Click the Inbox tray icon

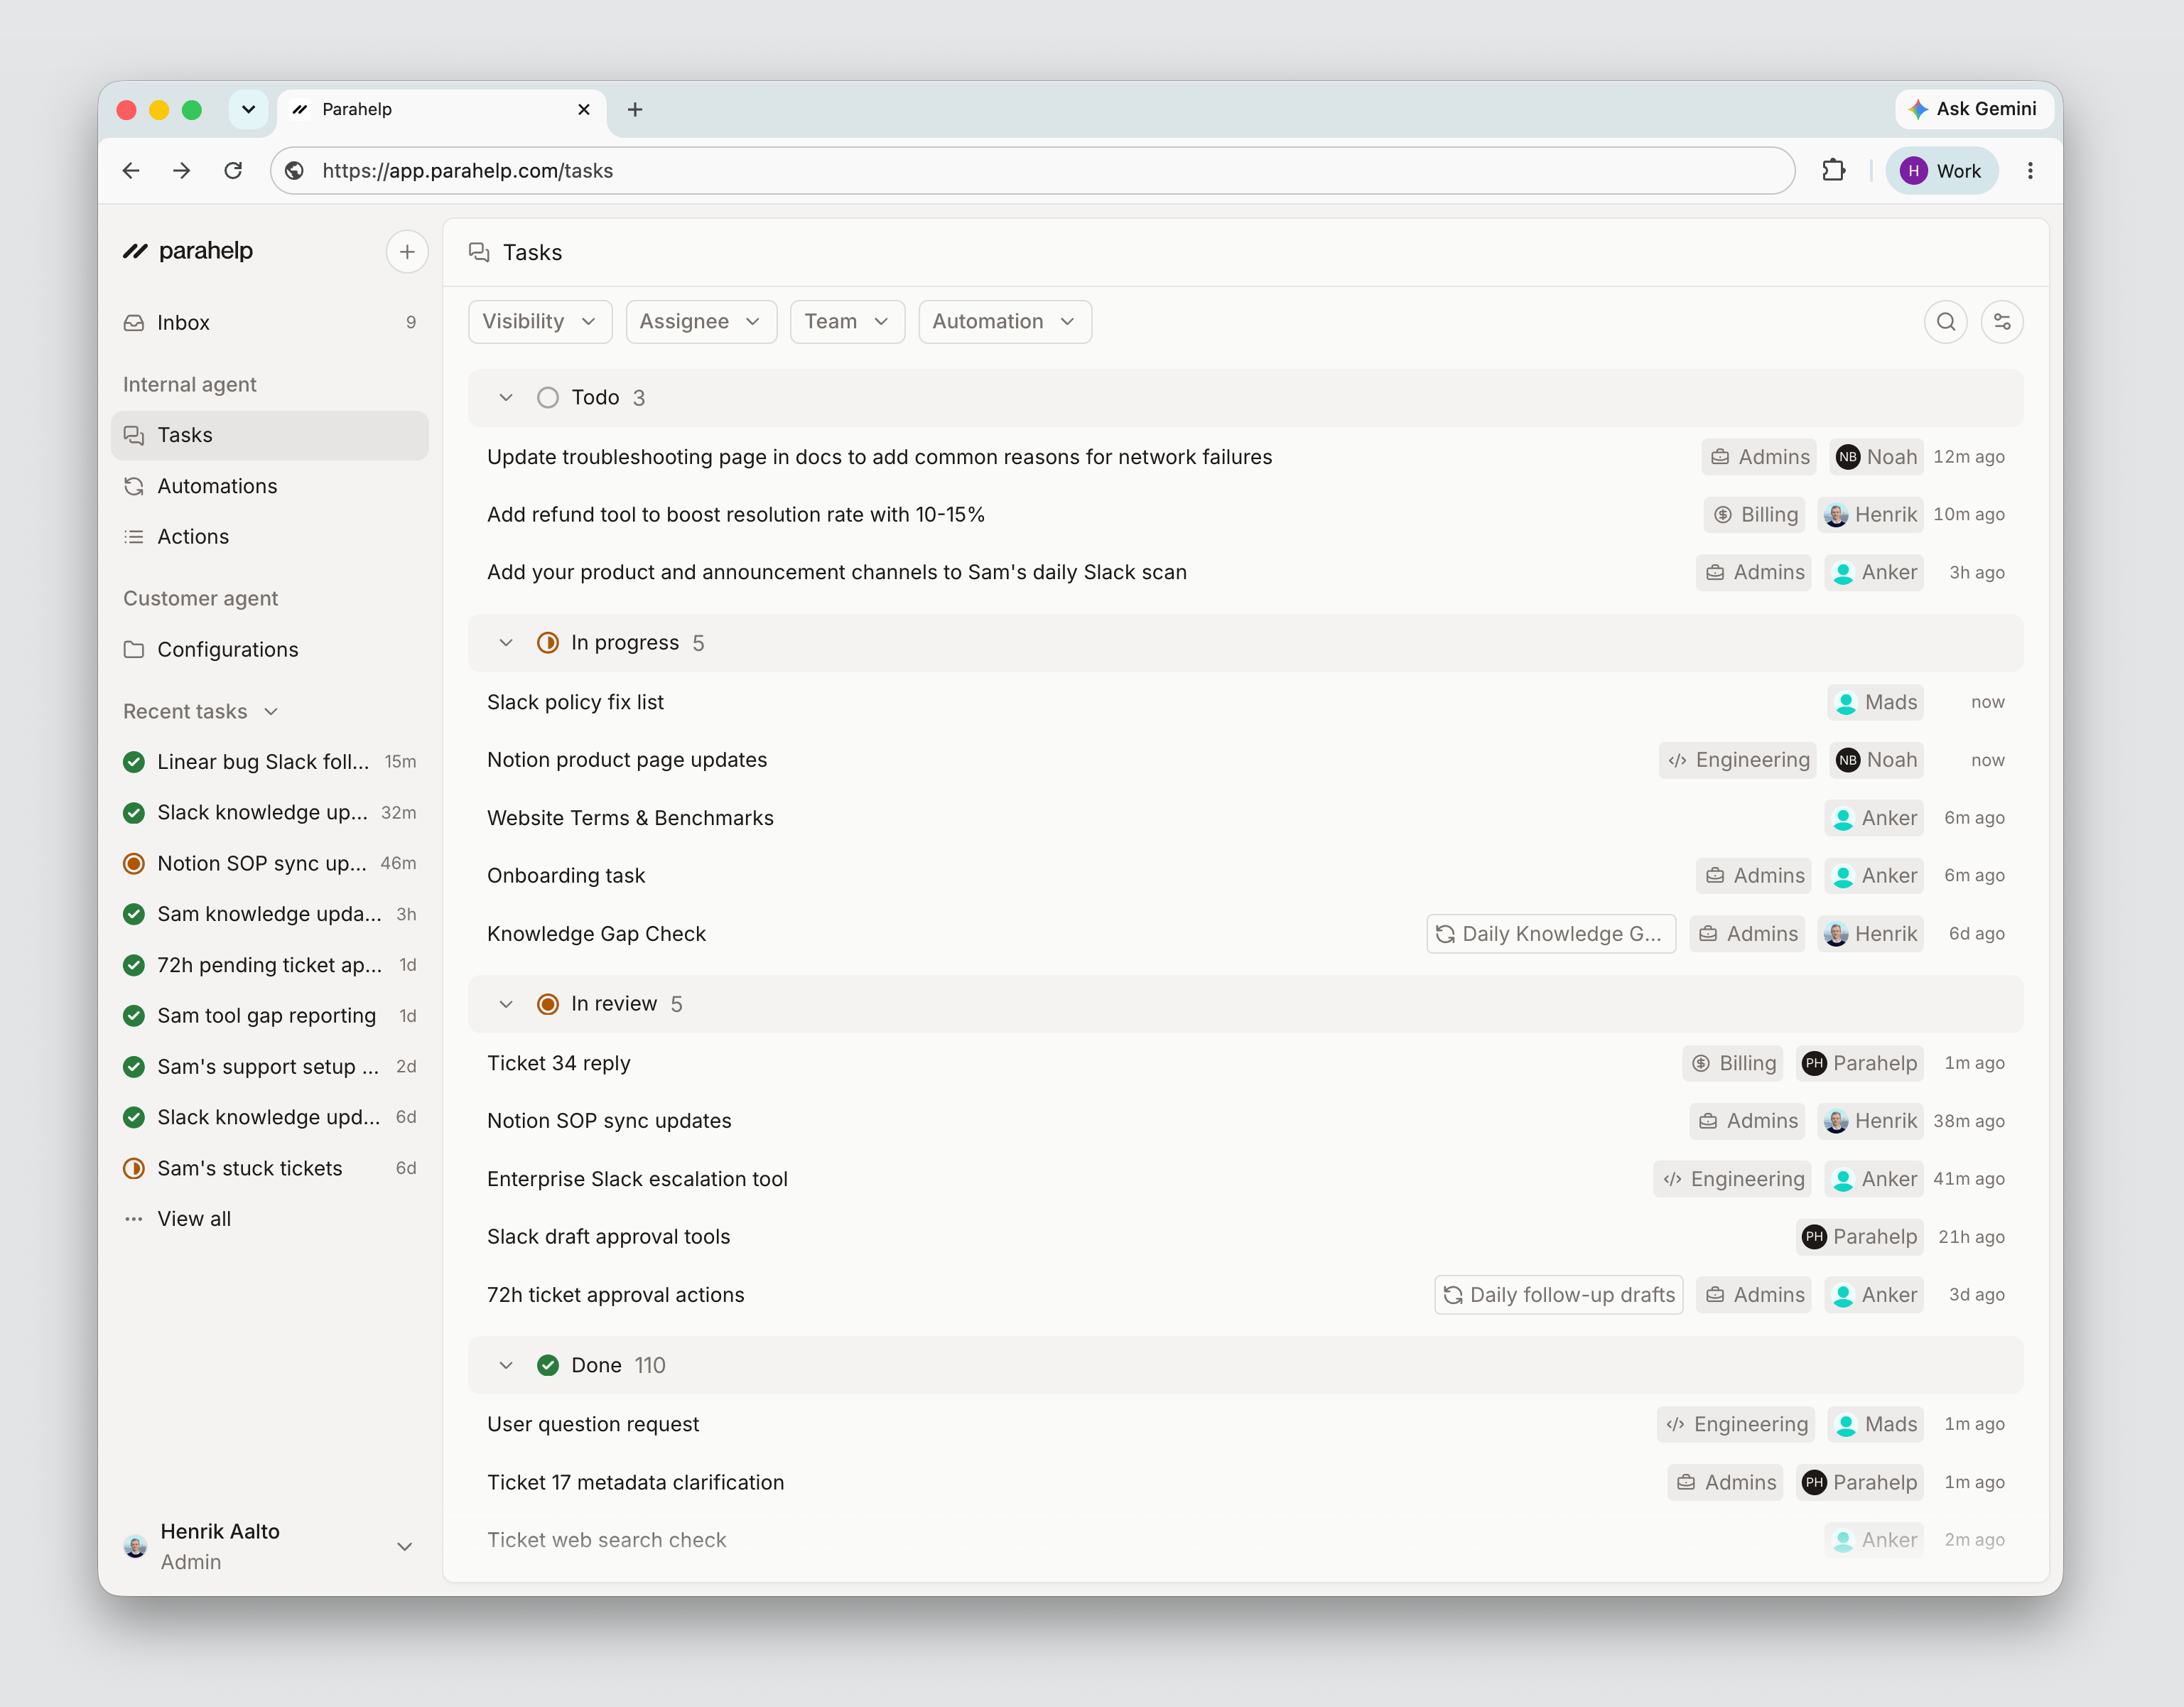click(134, 323)
